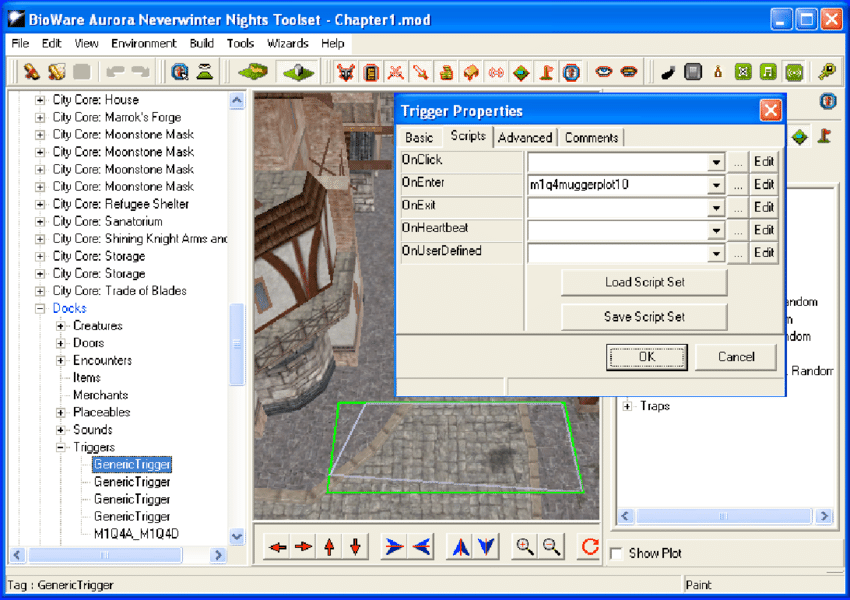Pan camera up with red up arrow
850x600 pixels.
329,547
